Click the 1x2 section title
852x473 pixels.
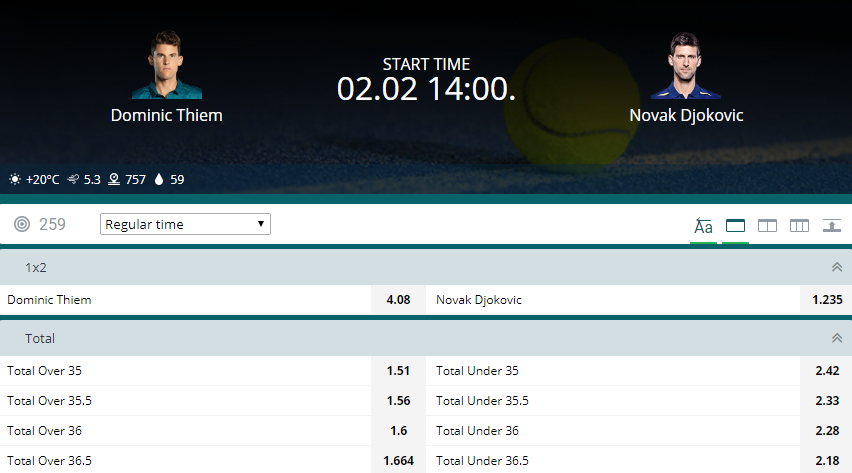36,267
